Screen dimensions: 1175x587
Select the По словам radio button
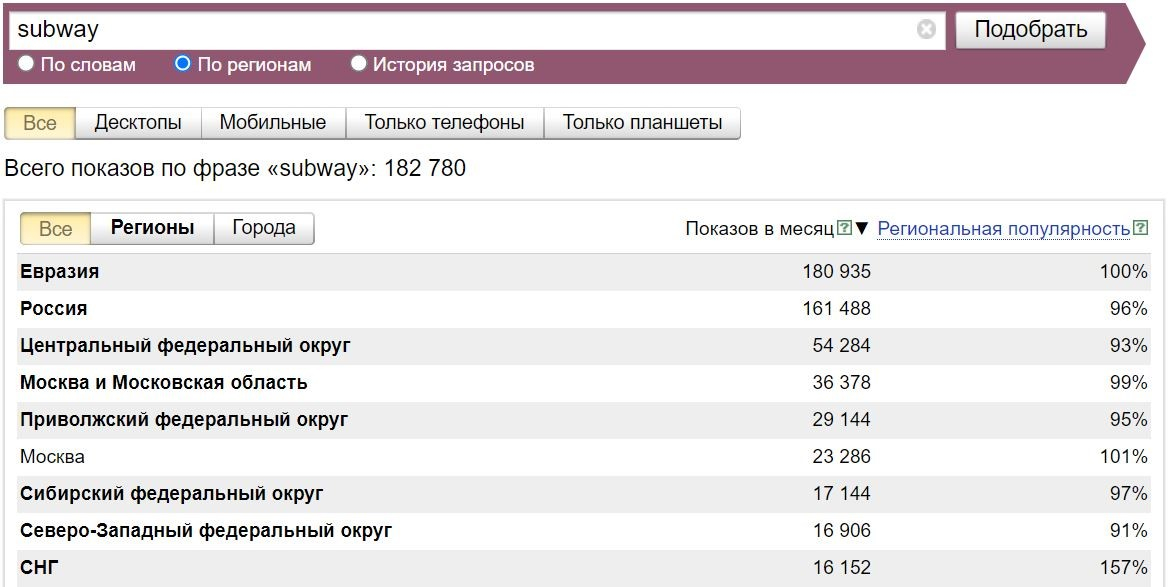point(27,64)
